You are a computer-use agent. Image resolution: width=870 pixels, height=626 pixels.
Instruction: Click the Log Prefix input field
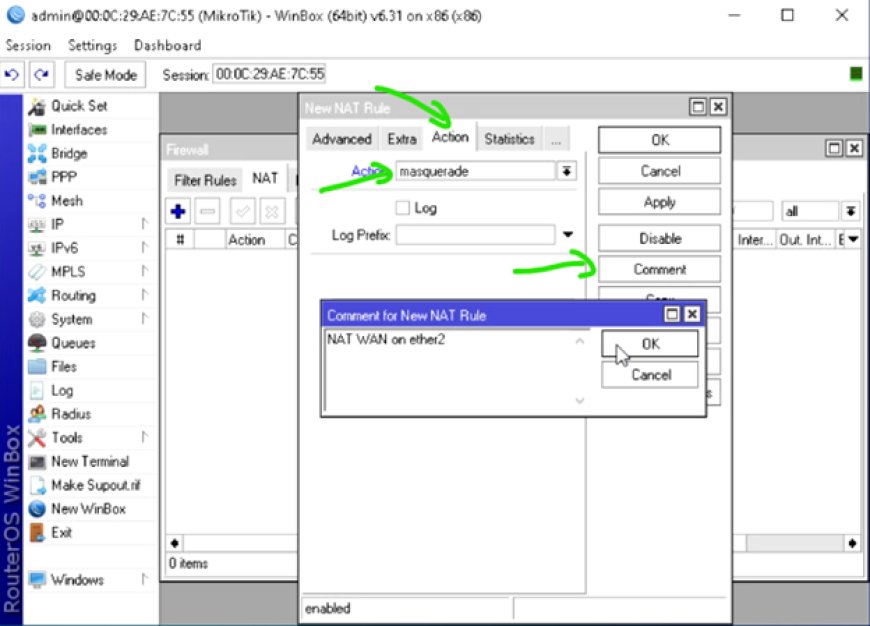[475, 235]
